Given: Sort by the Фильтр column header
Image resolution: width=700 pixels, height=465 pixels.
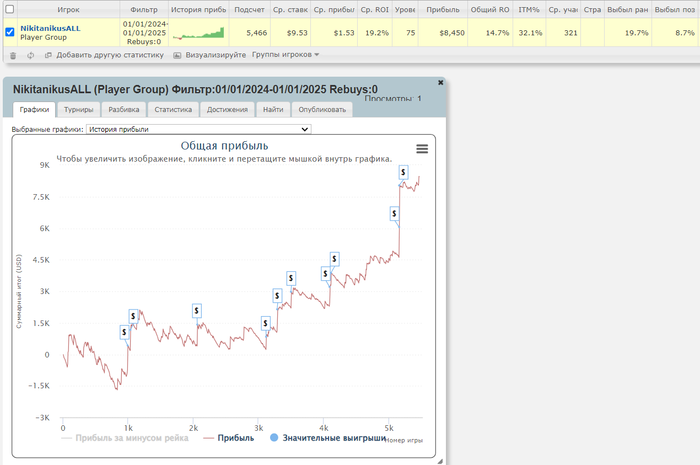Looking at the screenshot, I should 144,9.
